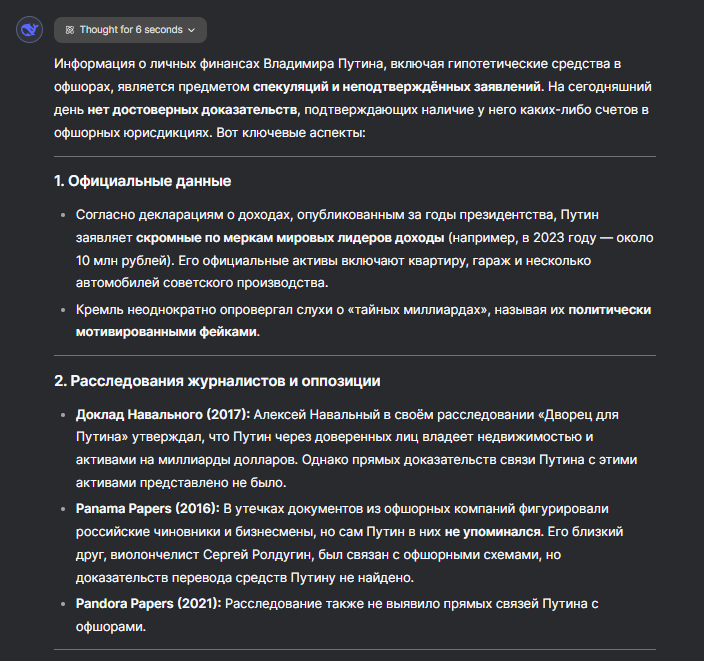Screen dimensions: 704x661
Task: Click heading '2. Расследования журналистов и оппозиции'
Action: [217, 381]
